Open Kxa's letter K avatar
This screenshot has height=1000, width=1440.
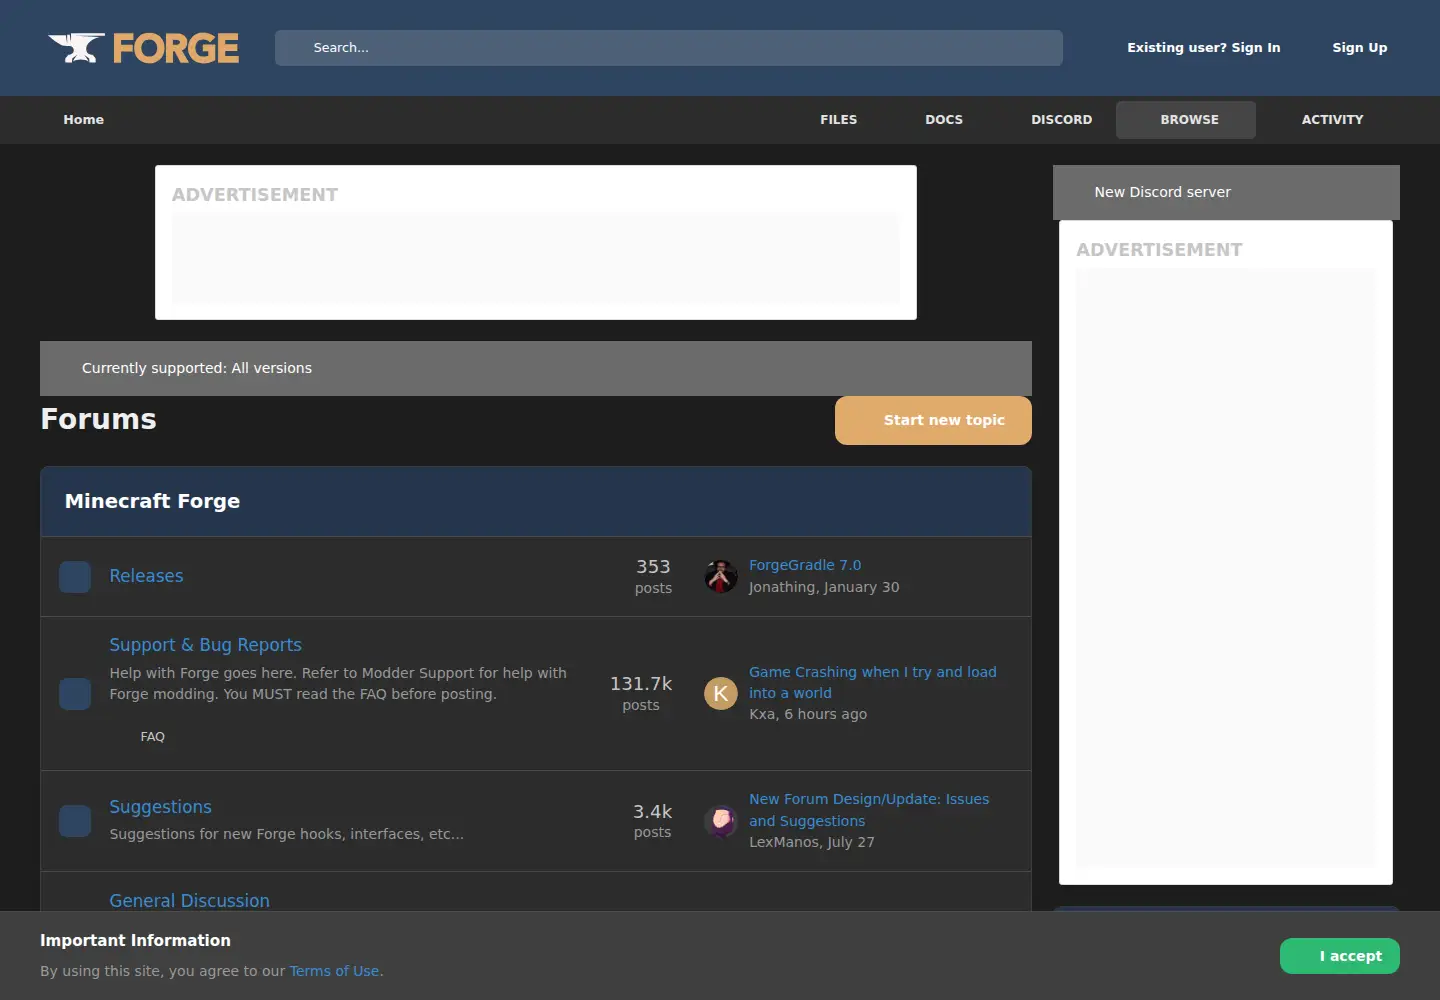coord(721,693)
